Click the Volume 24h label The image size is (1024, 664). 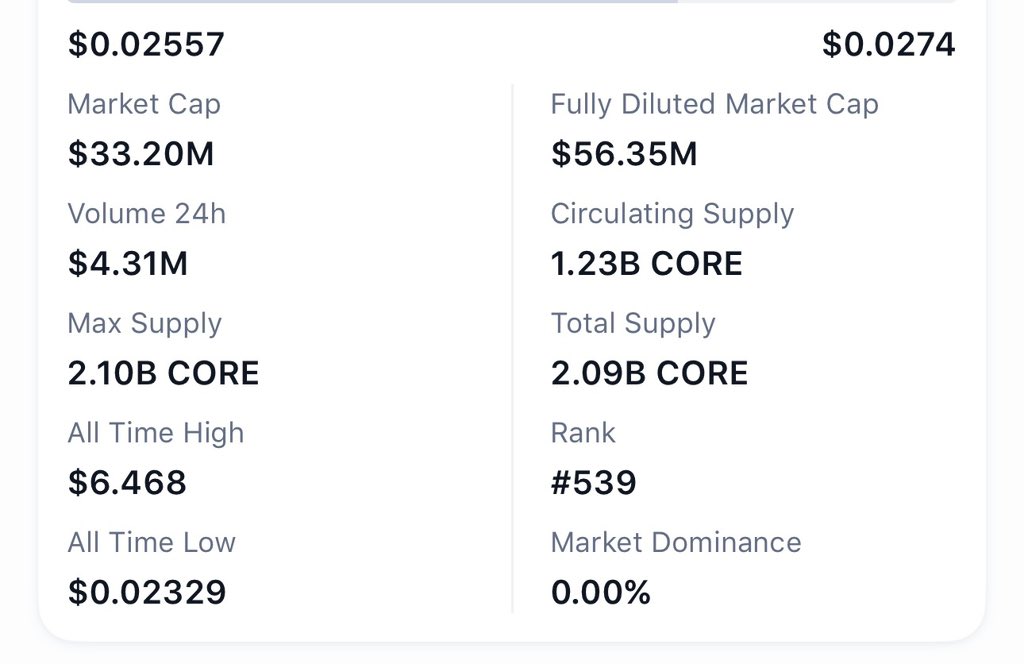pyautogui.click(x=147, y=214)
